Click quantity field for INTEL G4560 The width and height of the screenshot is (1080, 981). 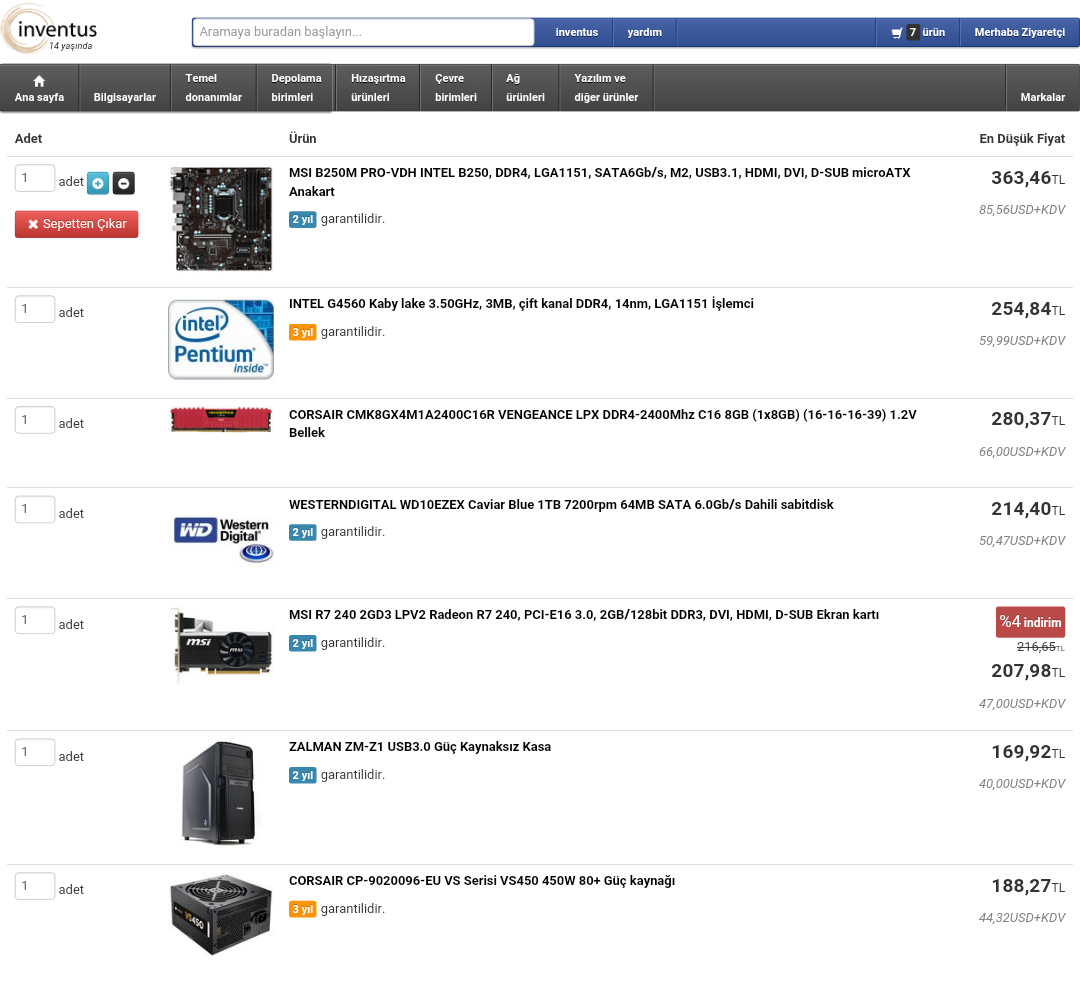[34, 309]
